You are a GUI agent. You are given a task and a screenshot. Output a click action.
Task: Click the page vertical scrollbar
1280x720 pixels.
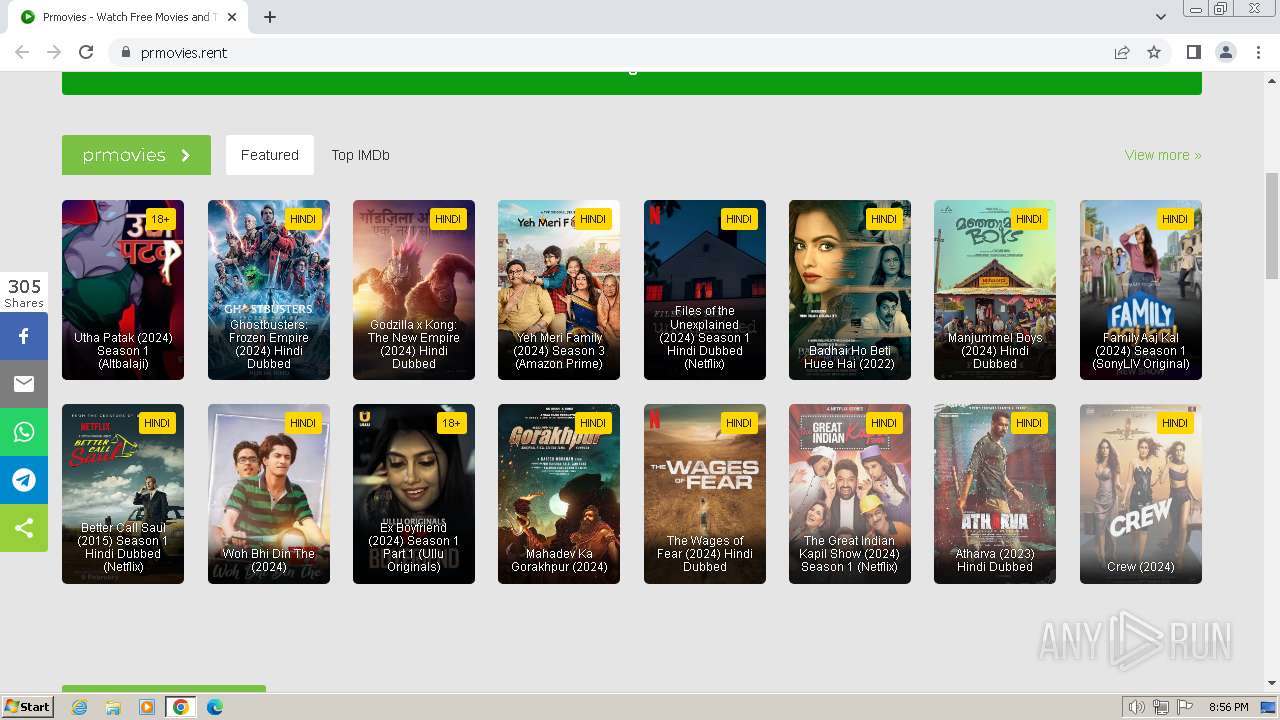coord(1272,226)
